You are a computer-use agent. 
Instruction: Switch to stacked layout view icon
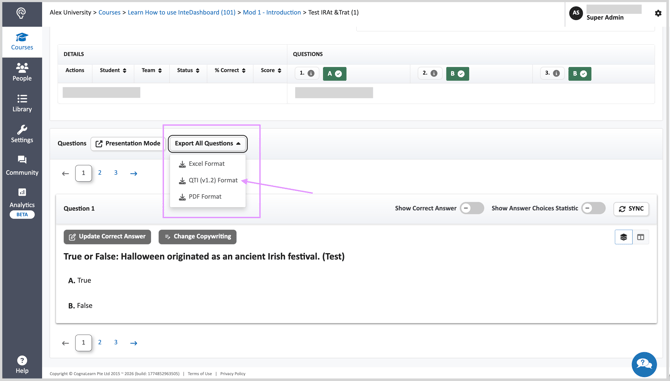(x=623, y=237)
